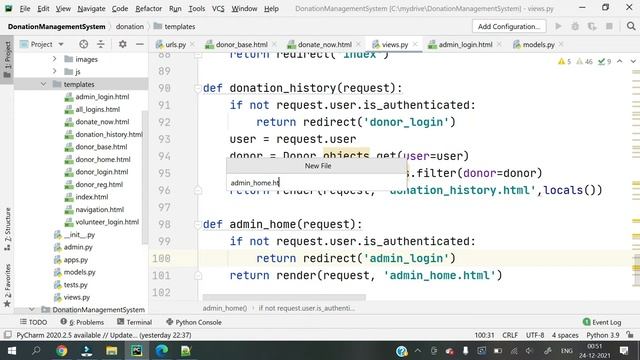Open the Project view dropdown
The height and width of the screenshot is (360, 640).
(42, 44)
